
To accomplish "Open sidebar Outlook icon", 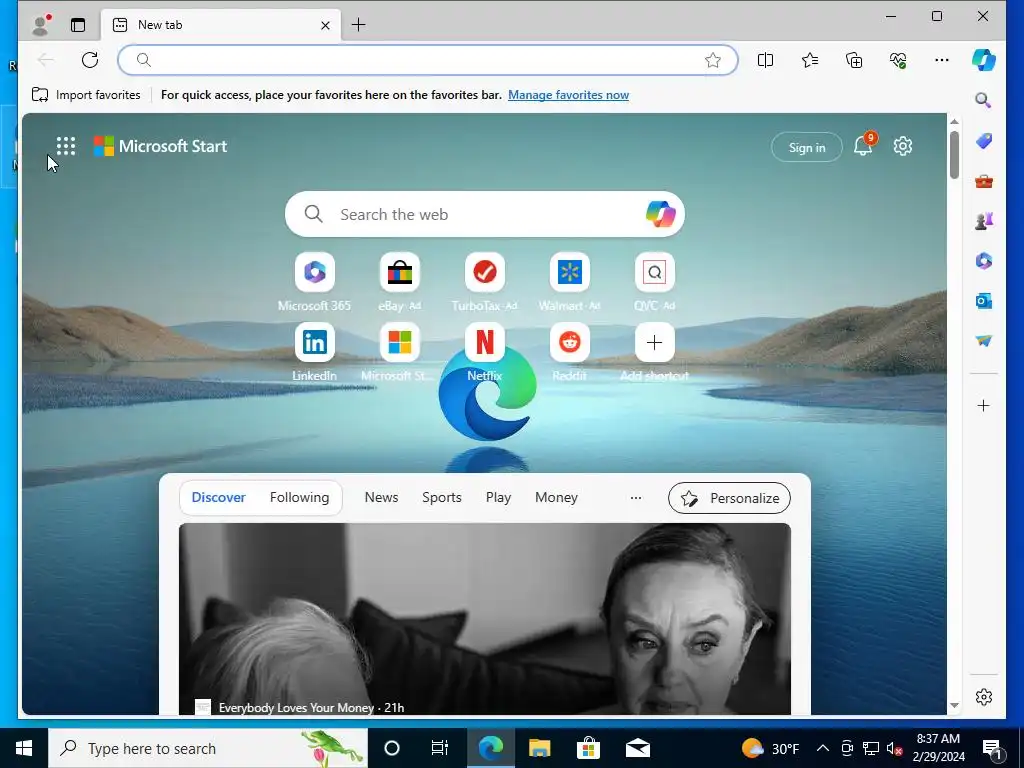I will coord(984,300).
